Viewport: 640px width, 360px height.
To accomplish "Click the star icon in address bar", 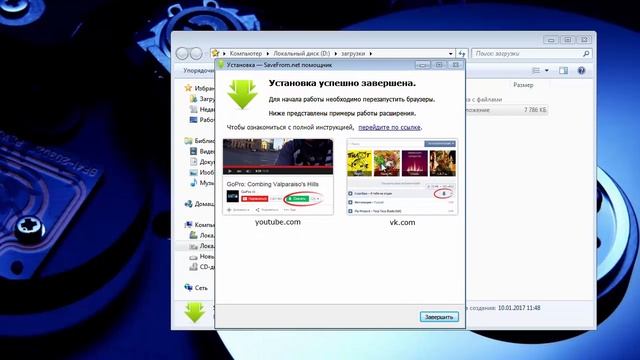I will tap(216, 53).
